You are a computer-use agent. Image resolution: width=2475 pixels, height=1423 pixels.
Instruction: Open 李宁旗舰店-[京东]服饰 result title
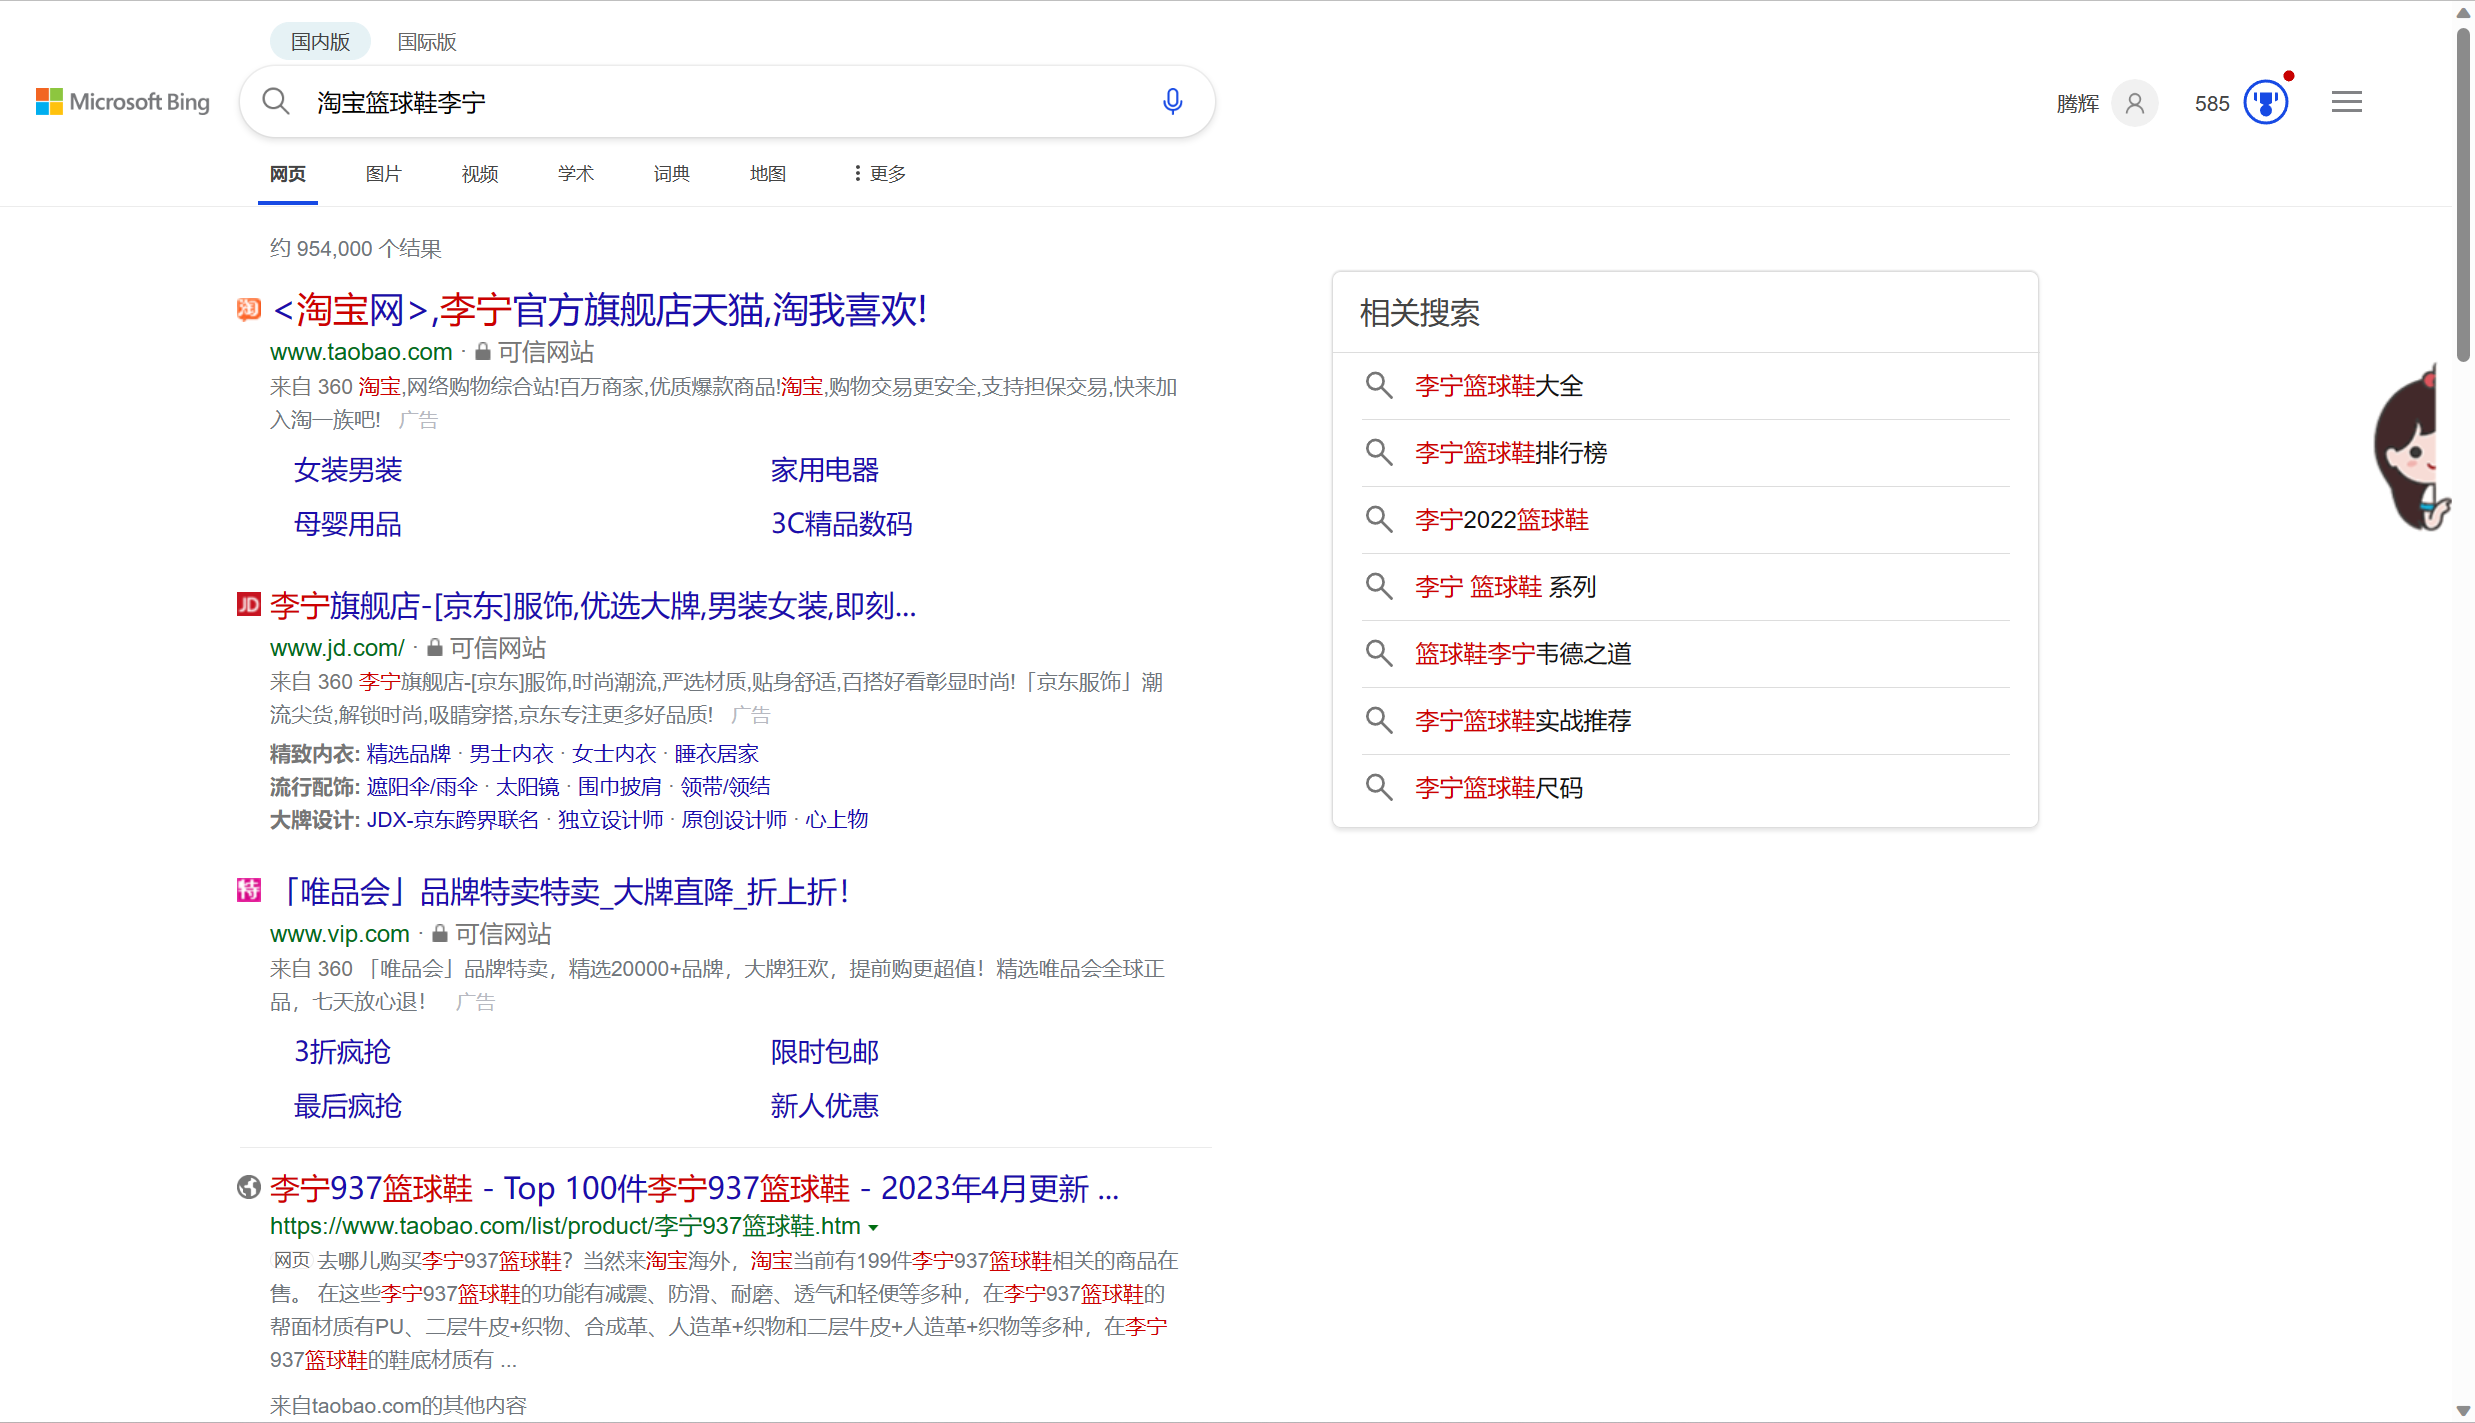coord(593,605)
